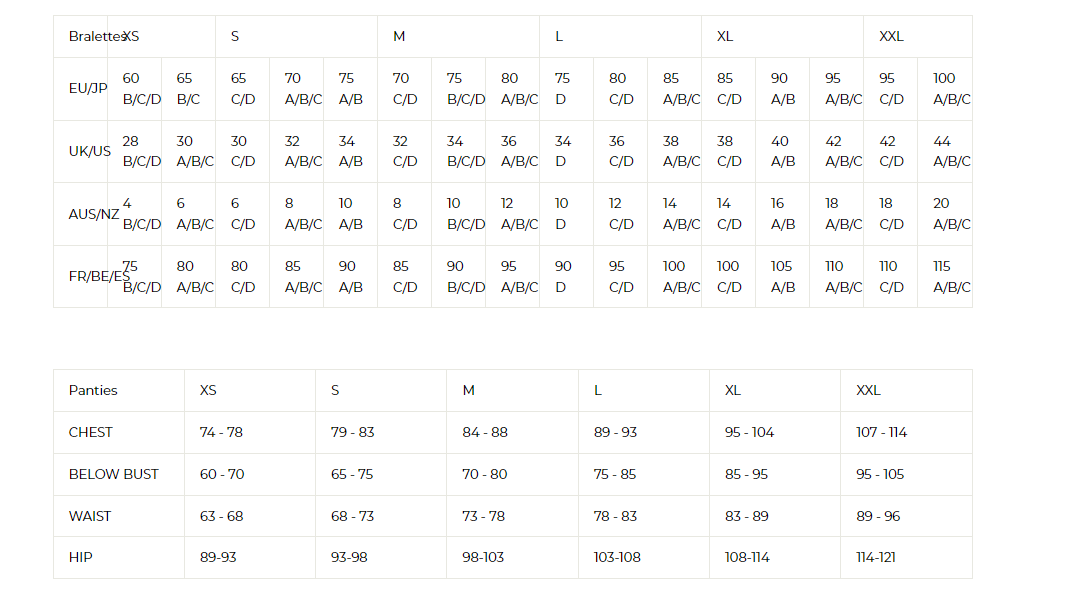Click UK/US cell '44 A/B/C'
The width and height of the screenshot is (1065, 616).
click(x=945, y=151)
